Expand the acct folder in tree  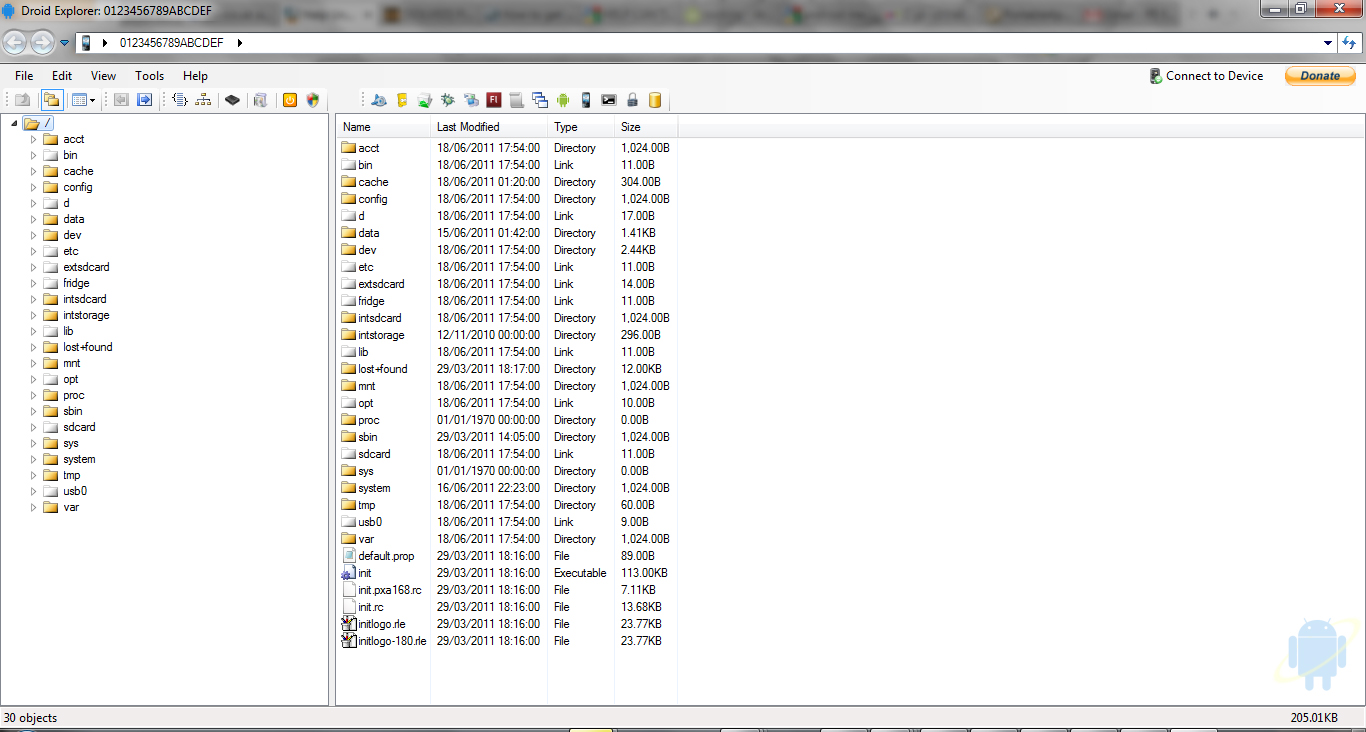33,139
